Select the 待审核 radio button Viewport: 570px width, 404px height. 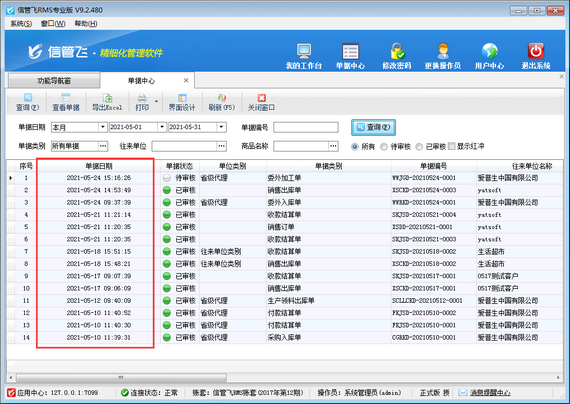(384, 147)
